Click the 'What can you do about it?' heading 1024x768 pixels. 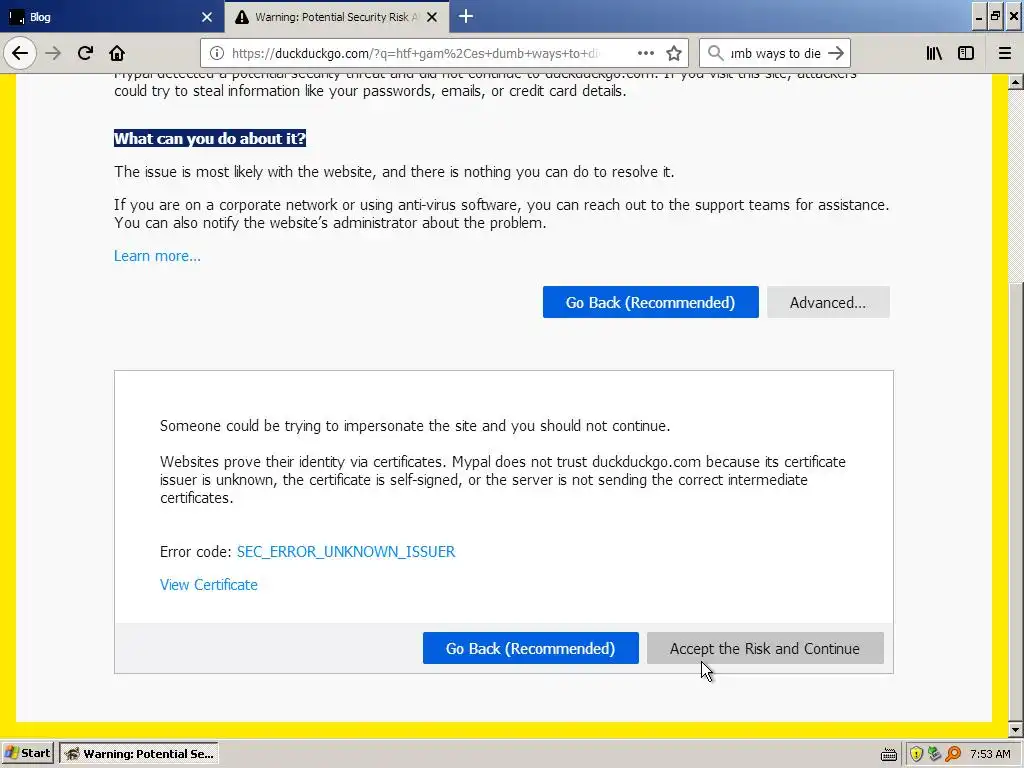click(x=210, y=138)
